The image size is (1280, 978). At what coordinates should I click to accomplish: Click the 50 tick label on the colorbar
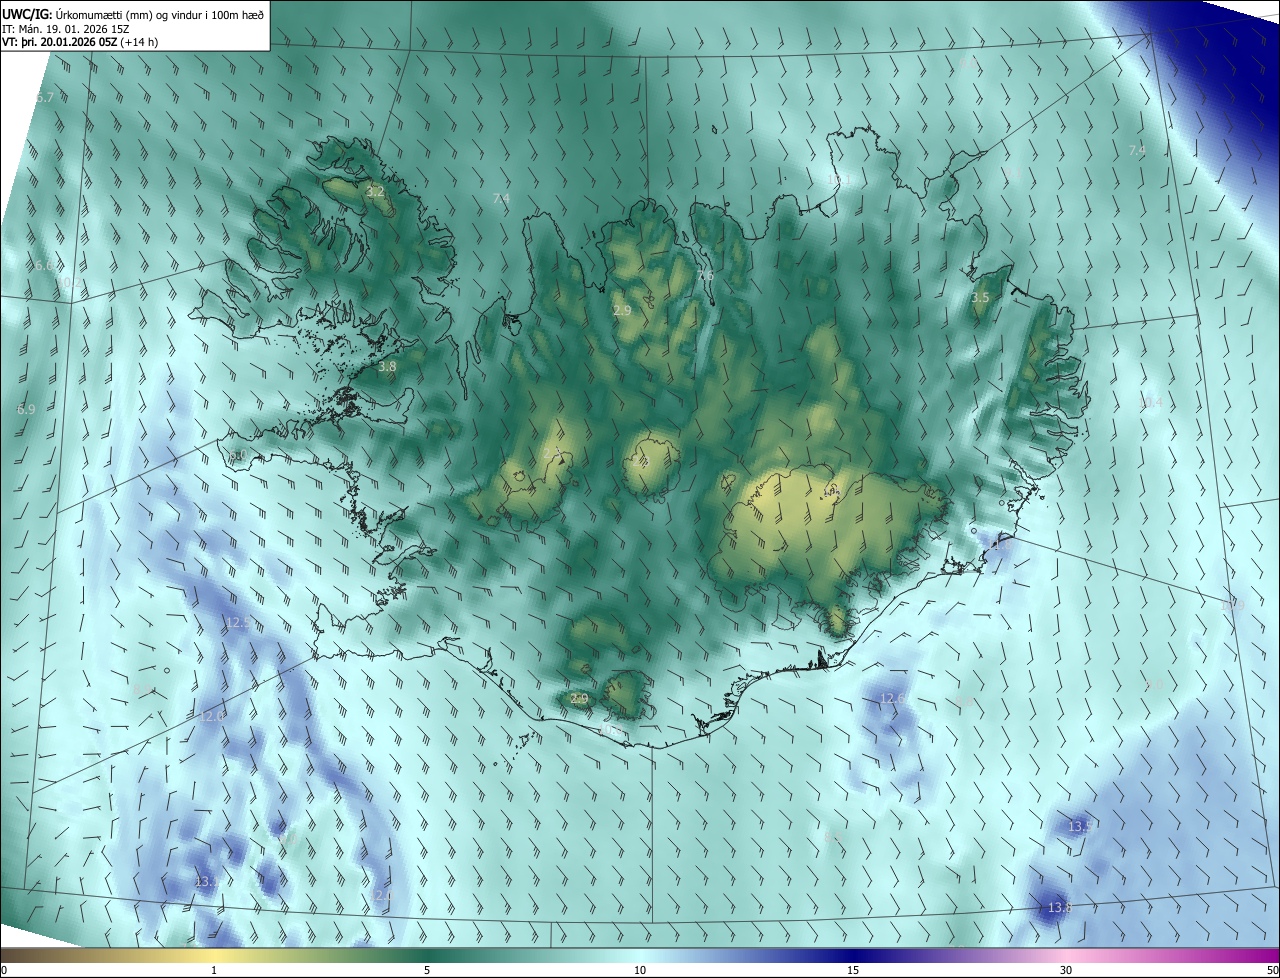click(1271, 970)
